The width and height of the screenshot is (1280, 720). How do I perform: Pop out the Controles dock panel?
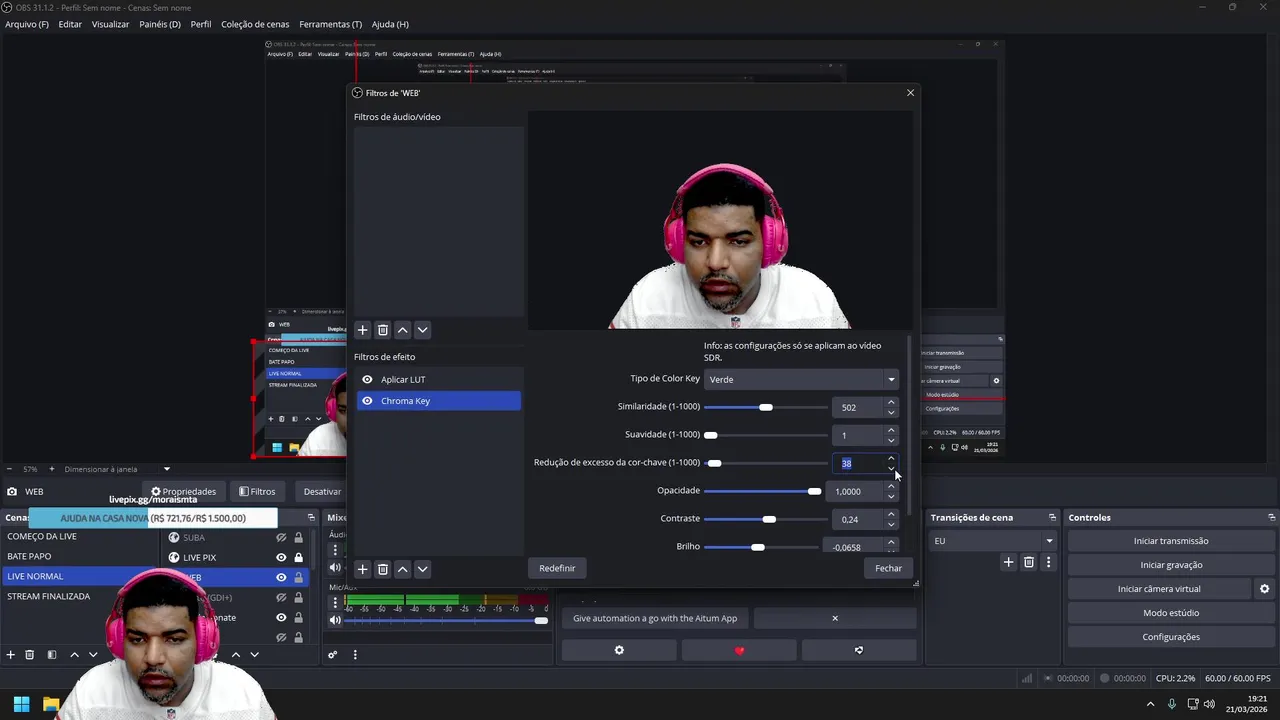click(1272, 518)
